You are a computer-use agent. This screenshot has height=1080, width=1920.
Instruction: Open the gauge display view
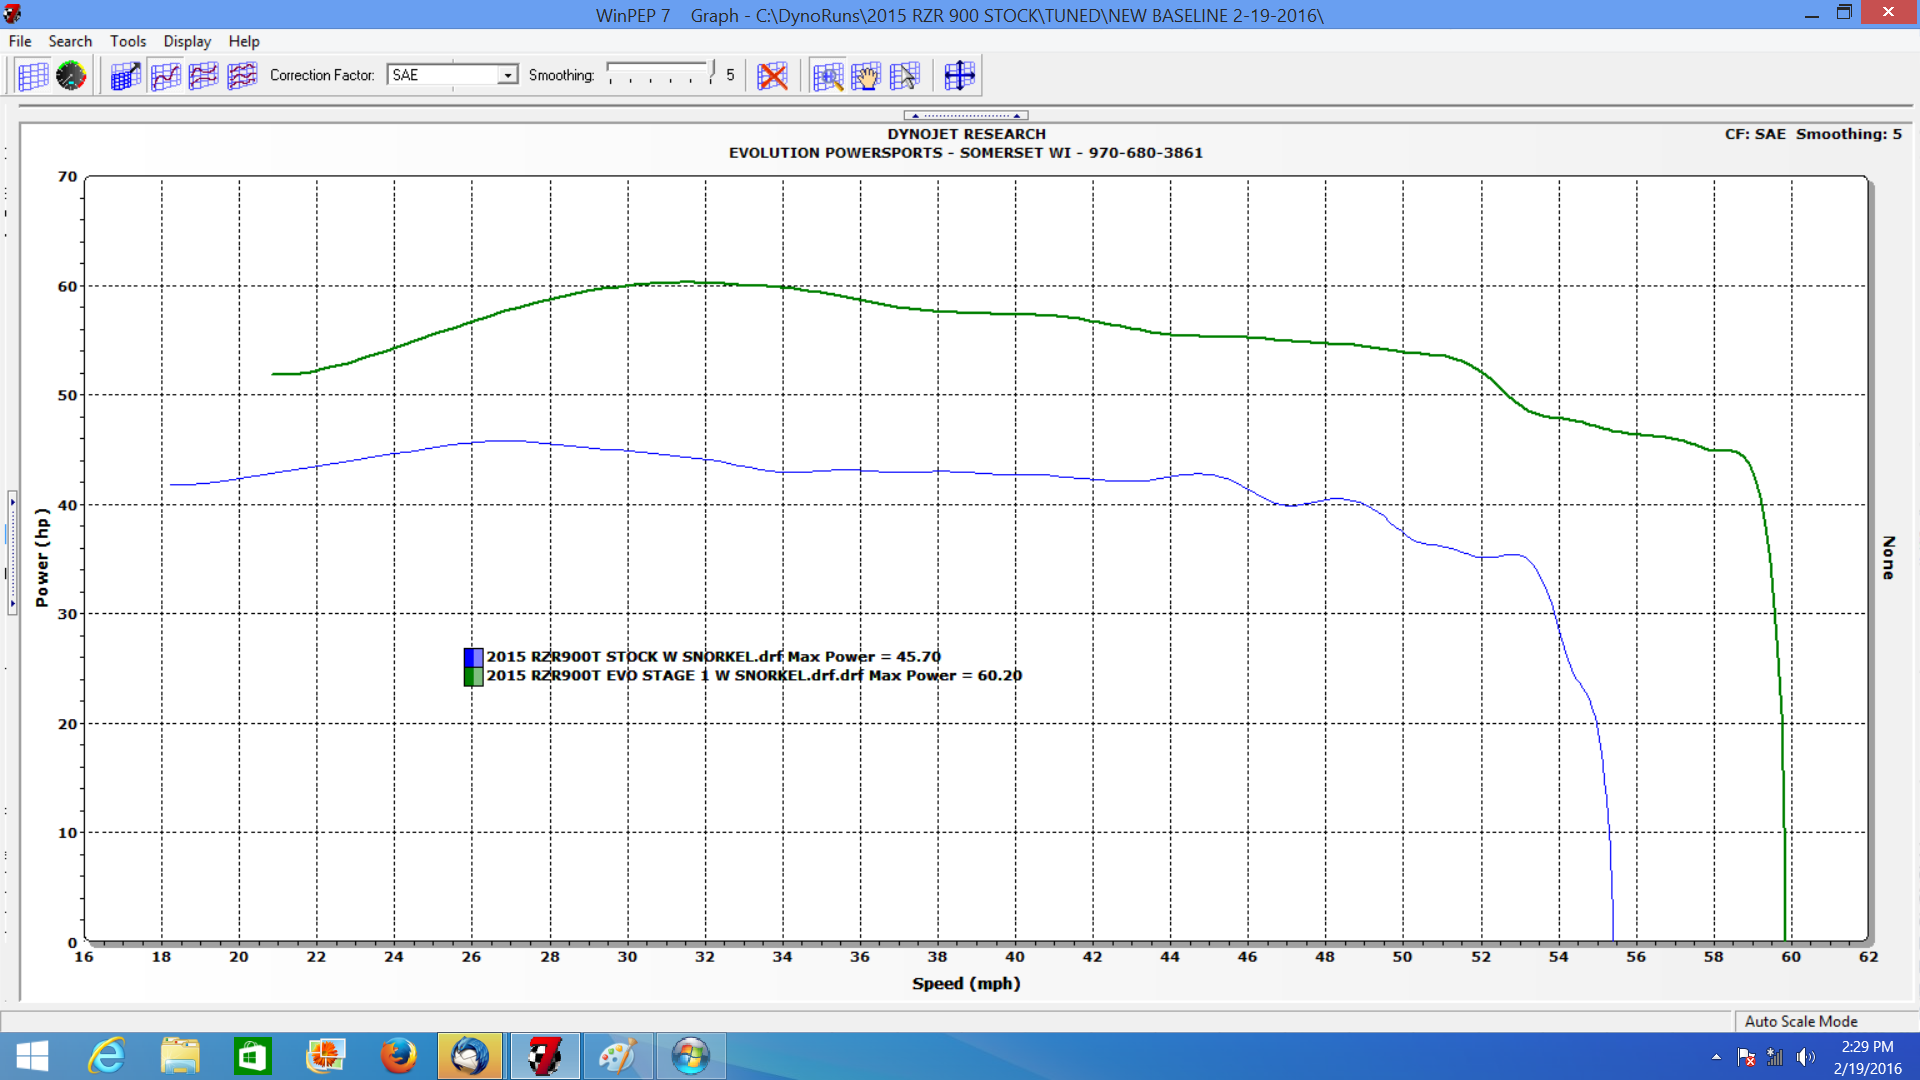(70, 75)
